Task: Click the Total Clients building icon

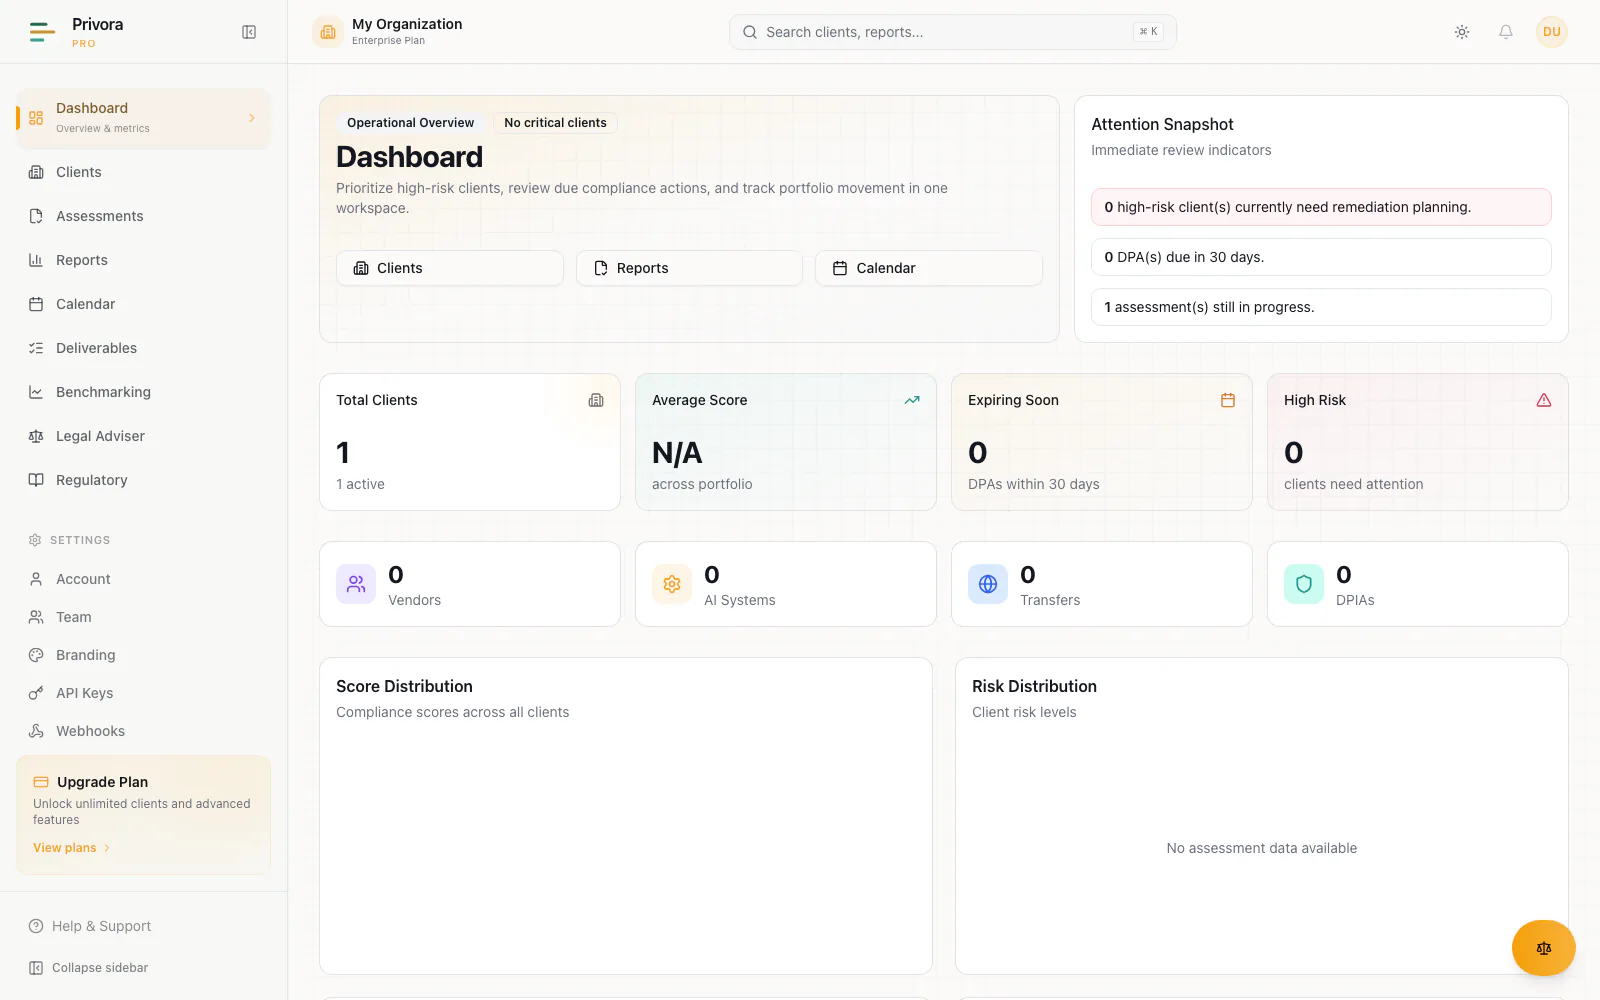Action: coord(596,400)
